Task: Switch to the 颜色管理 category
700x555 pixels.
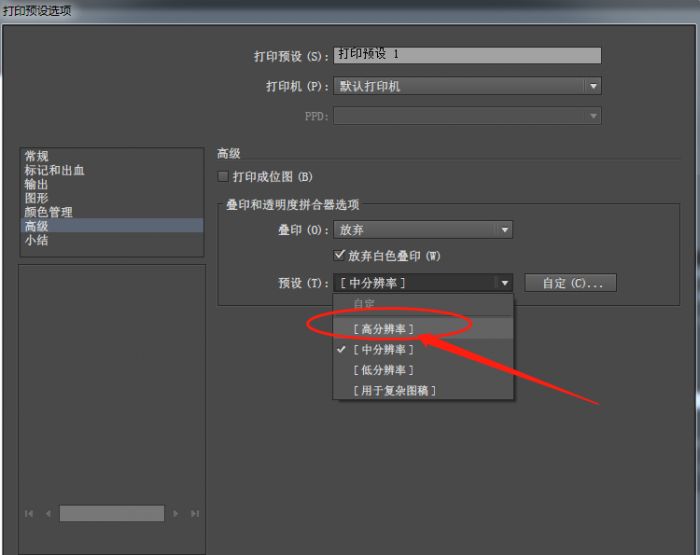Action: coord(49,212)
